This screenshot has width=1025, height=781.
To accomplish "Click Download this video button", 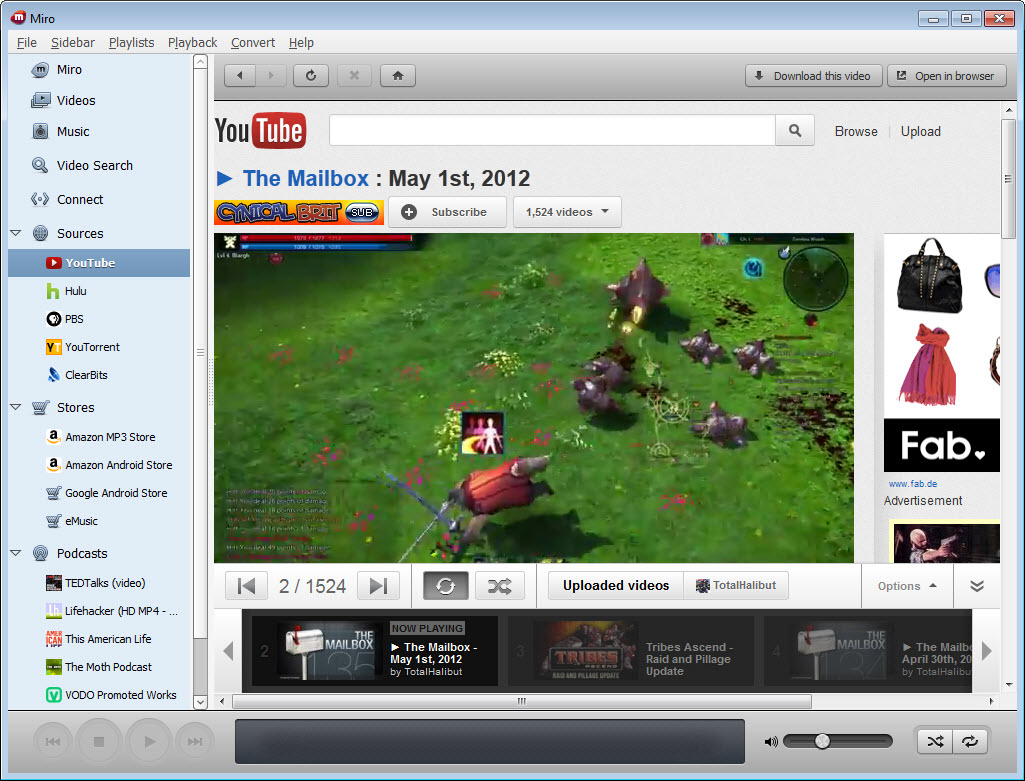I will pyautogui.click(x=813, y=76).
